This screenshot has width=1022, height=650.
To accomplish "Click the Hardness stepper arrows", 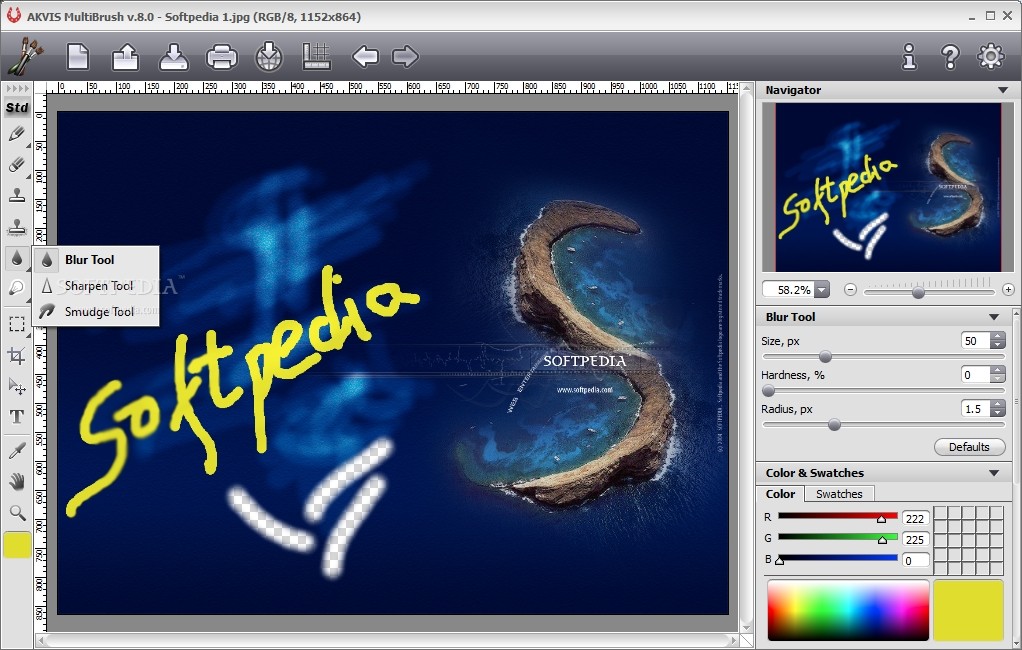I will [998, 374].
